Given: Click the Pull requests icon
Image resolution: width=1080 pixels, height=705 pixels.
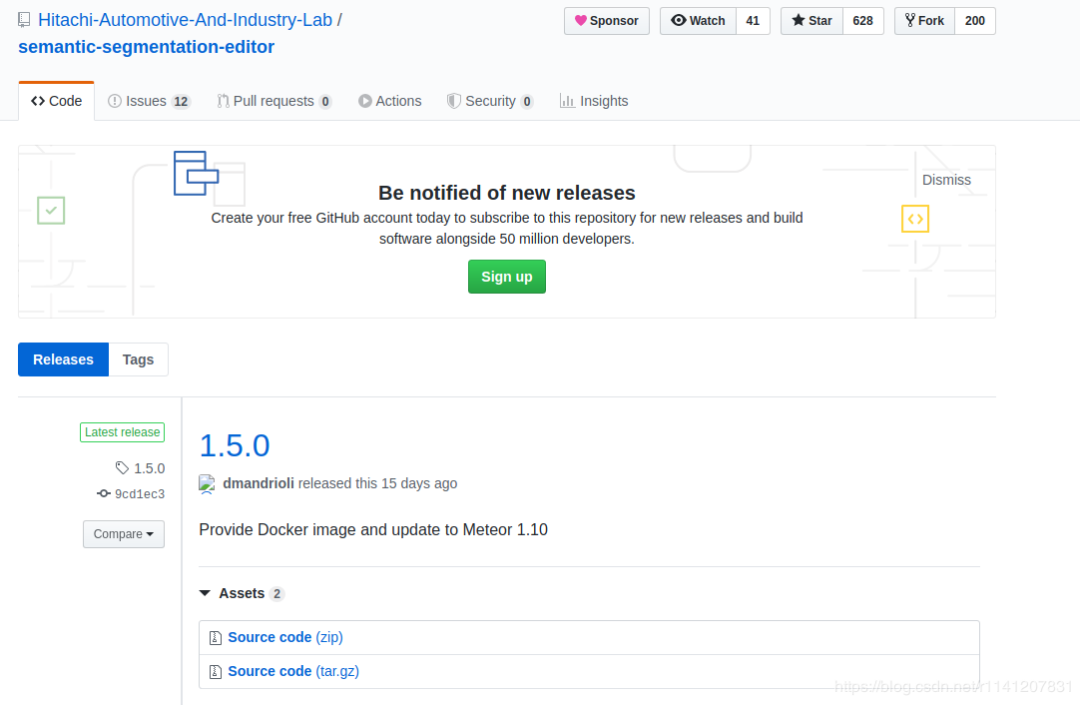Looking at the screenshot, I should coord(223,101).
